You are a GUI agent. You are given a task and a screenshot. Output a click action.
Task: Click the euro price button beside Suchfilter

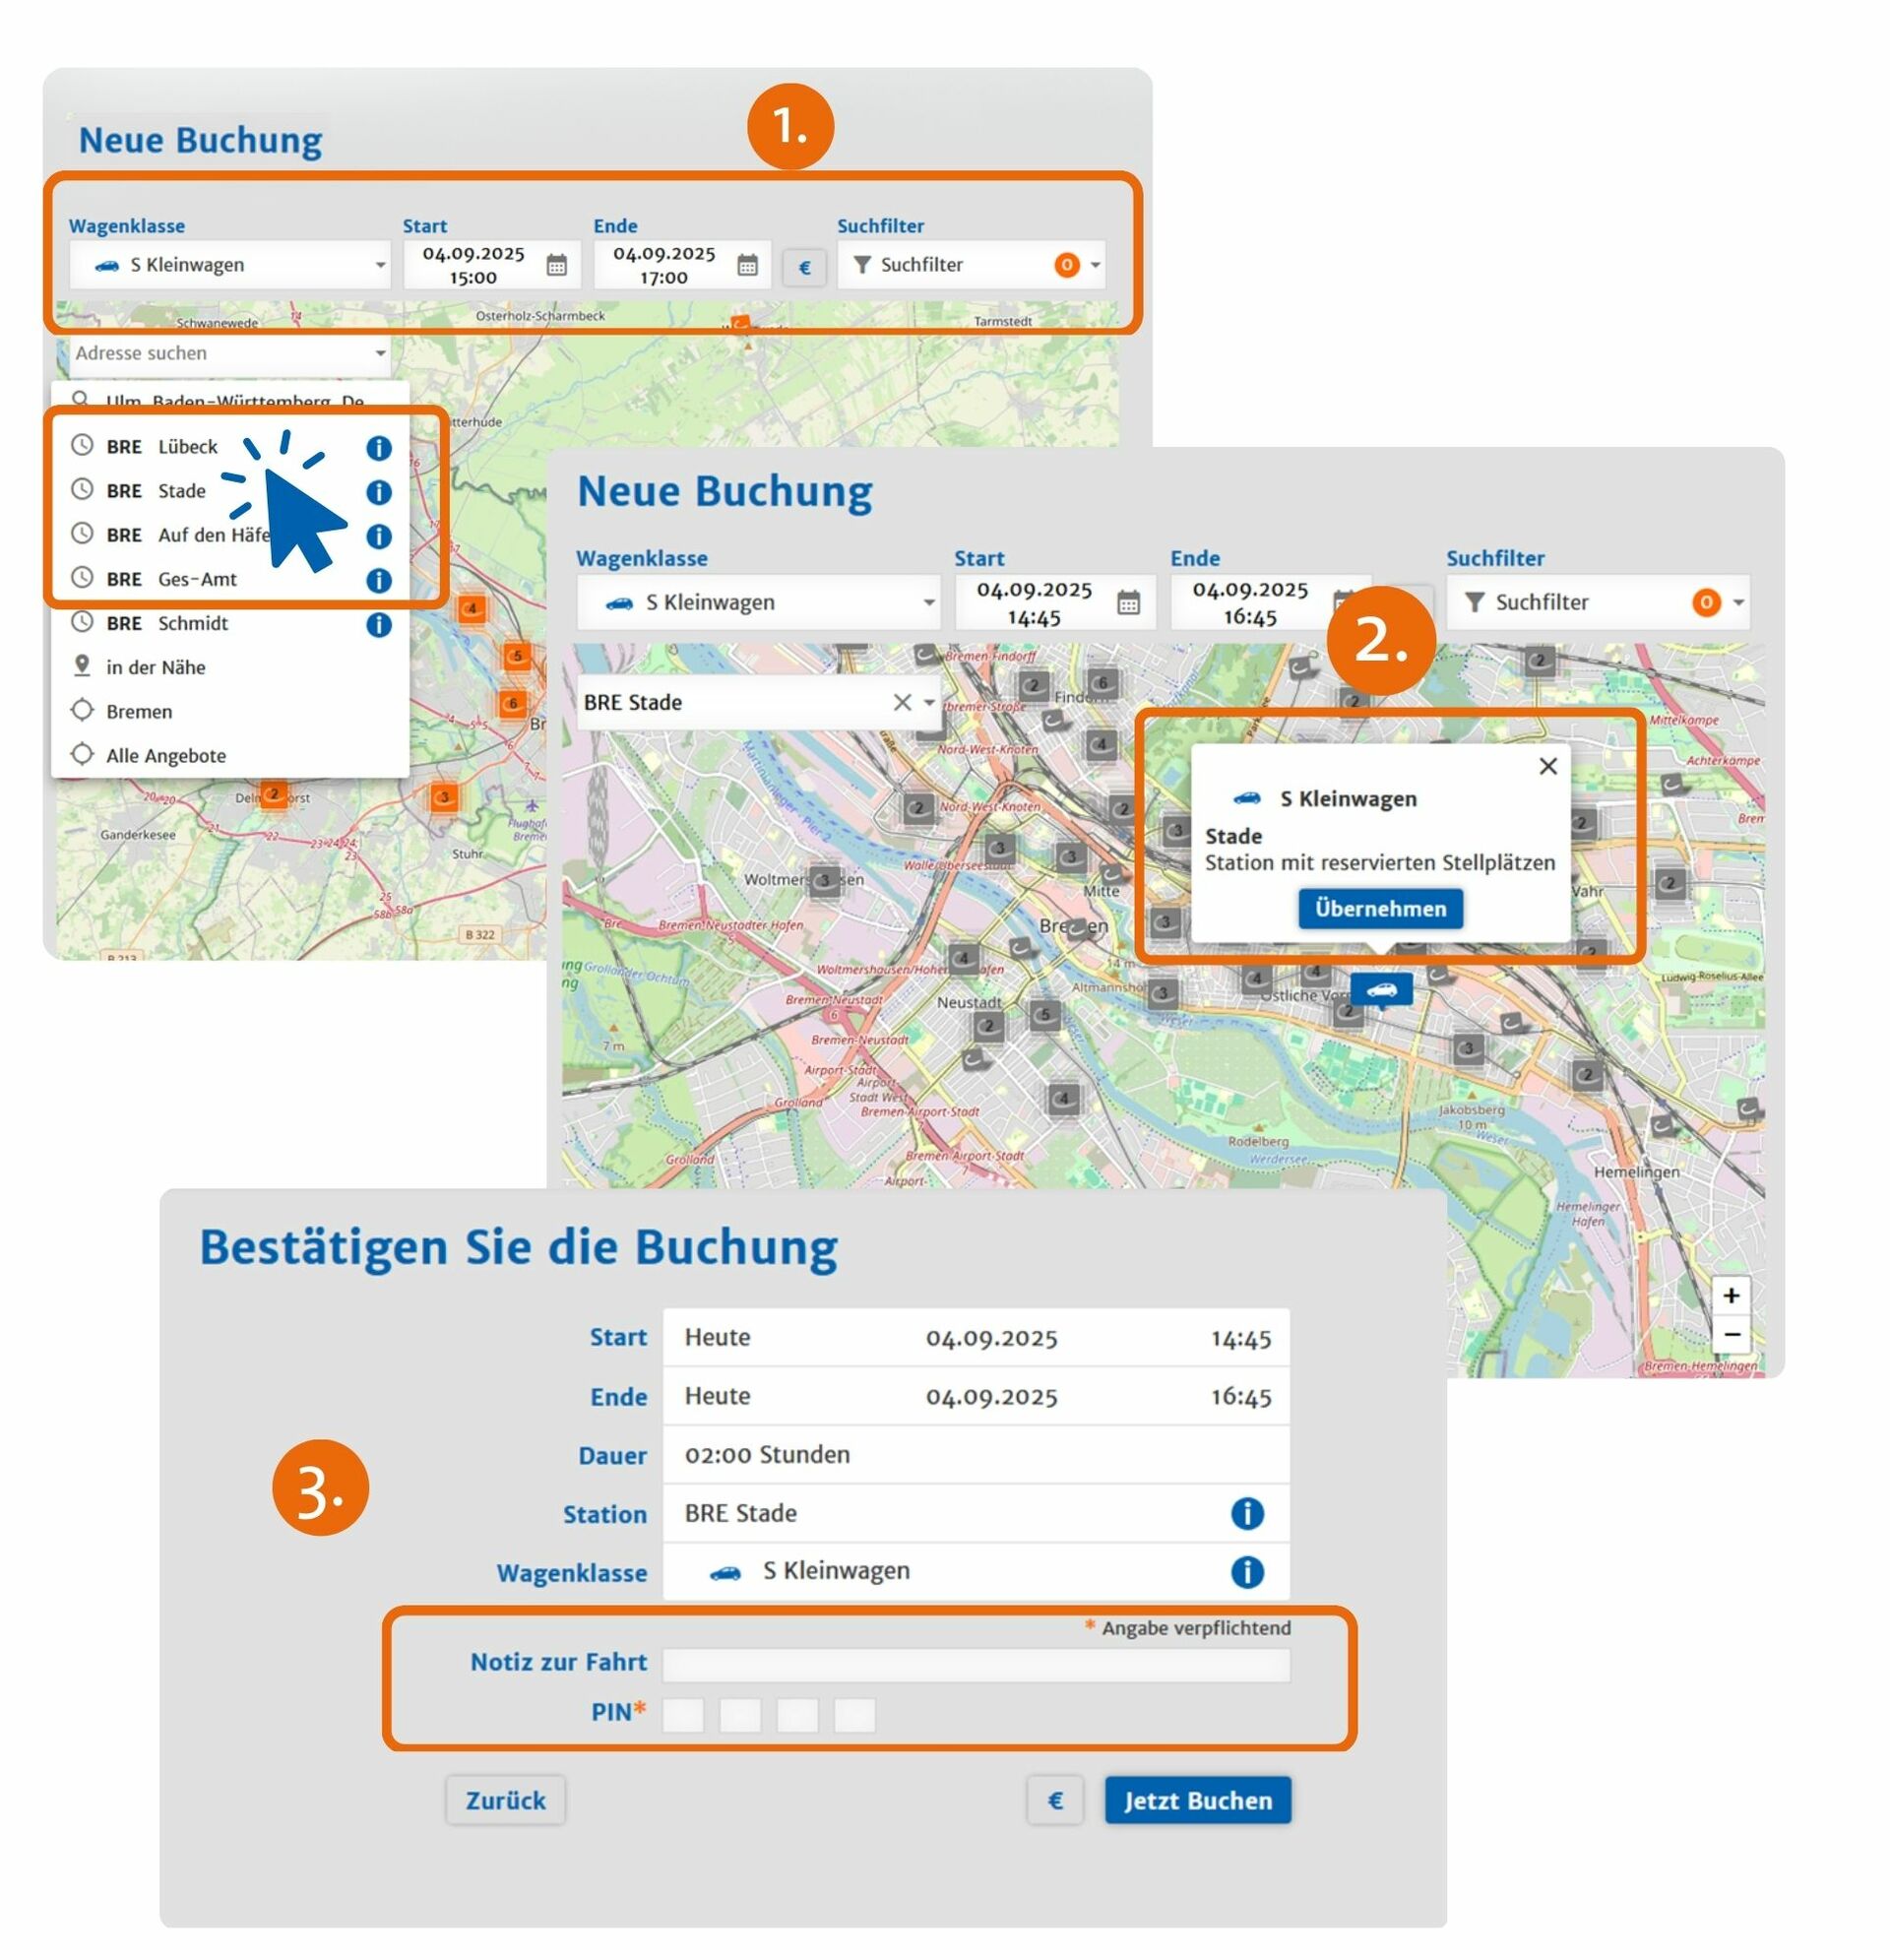coord(804,267)
